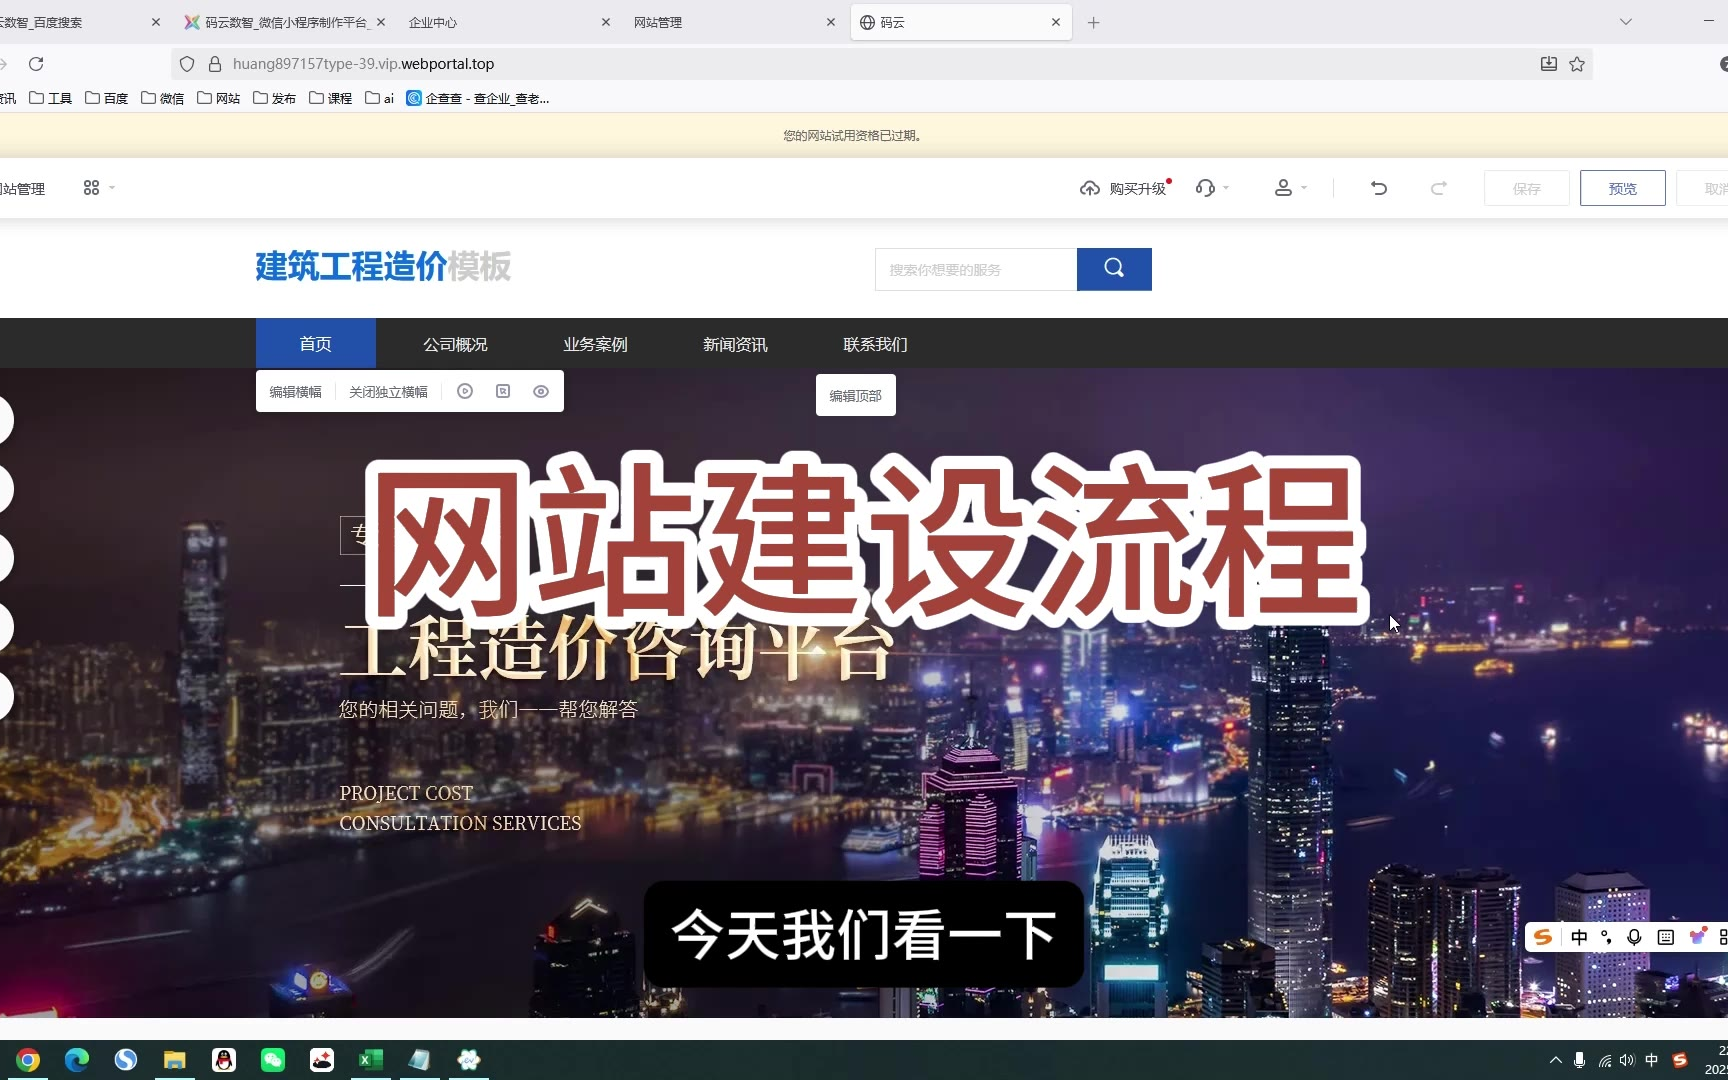Click the install app icon in address bar
This screenshot has height=1080, width=1728.
(x=1549, y=64)
